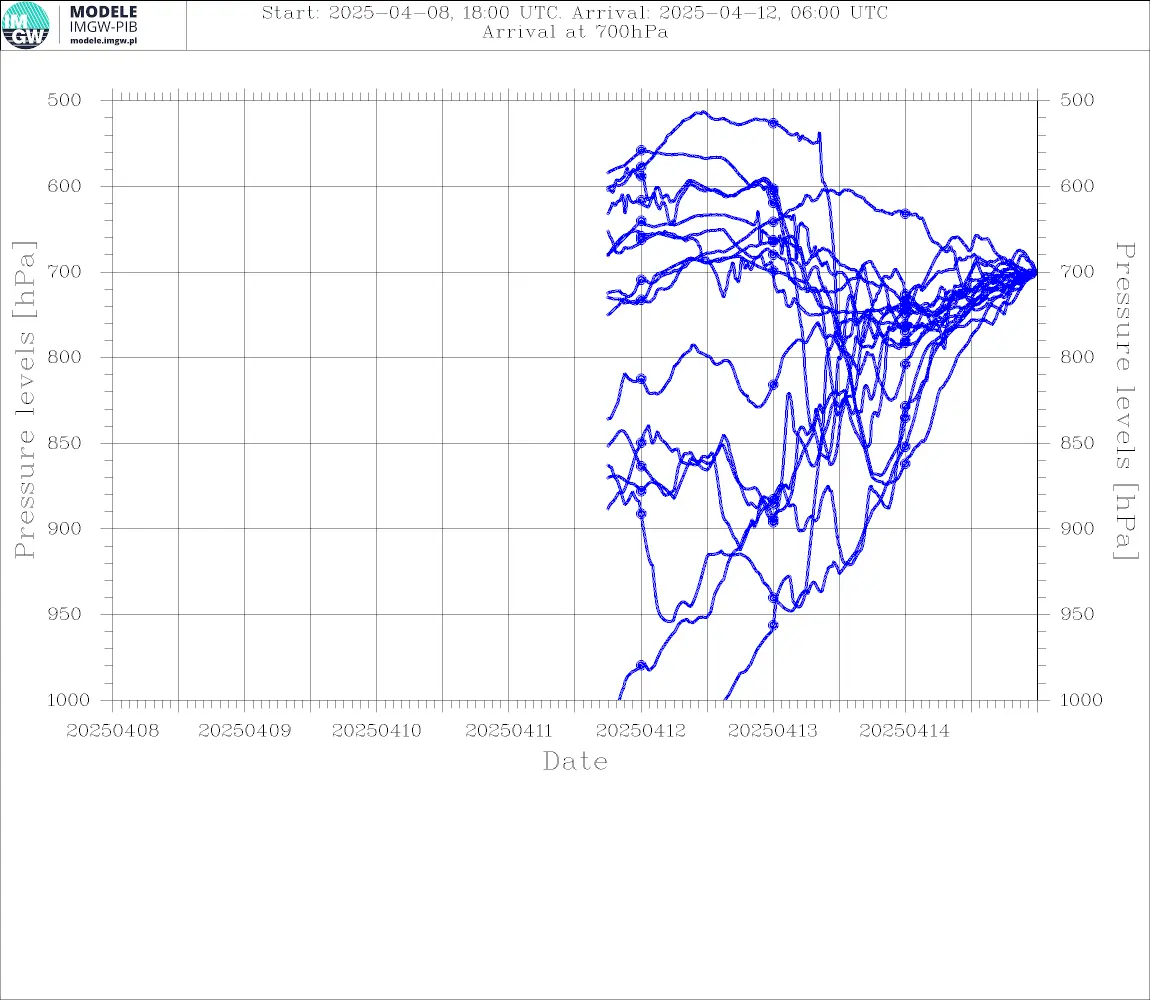
Task: Click the trajectory convergence point at 700 hPa
Action: coord(1035,273)
